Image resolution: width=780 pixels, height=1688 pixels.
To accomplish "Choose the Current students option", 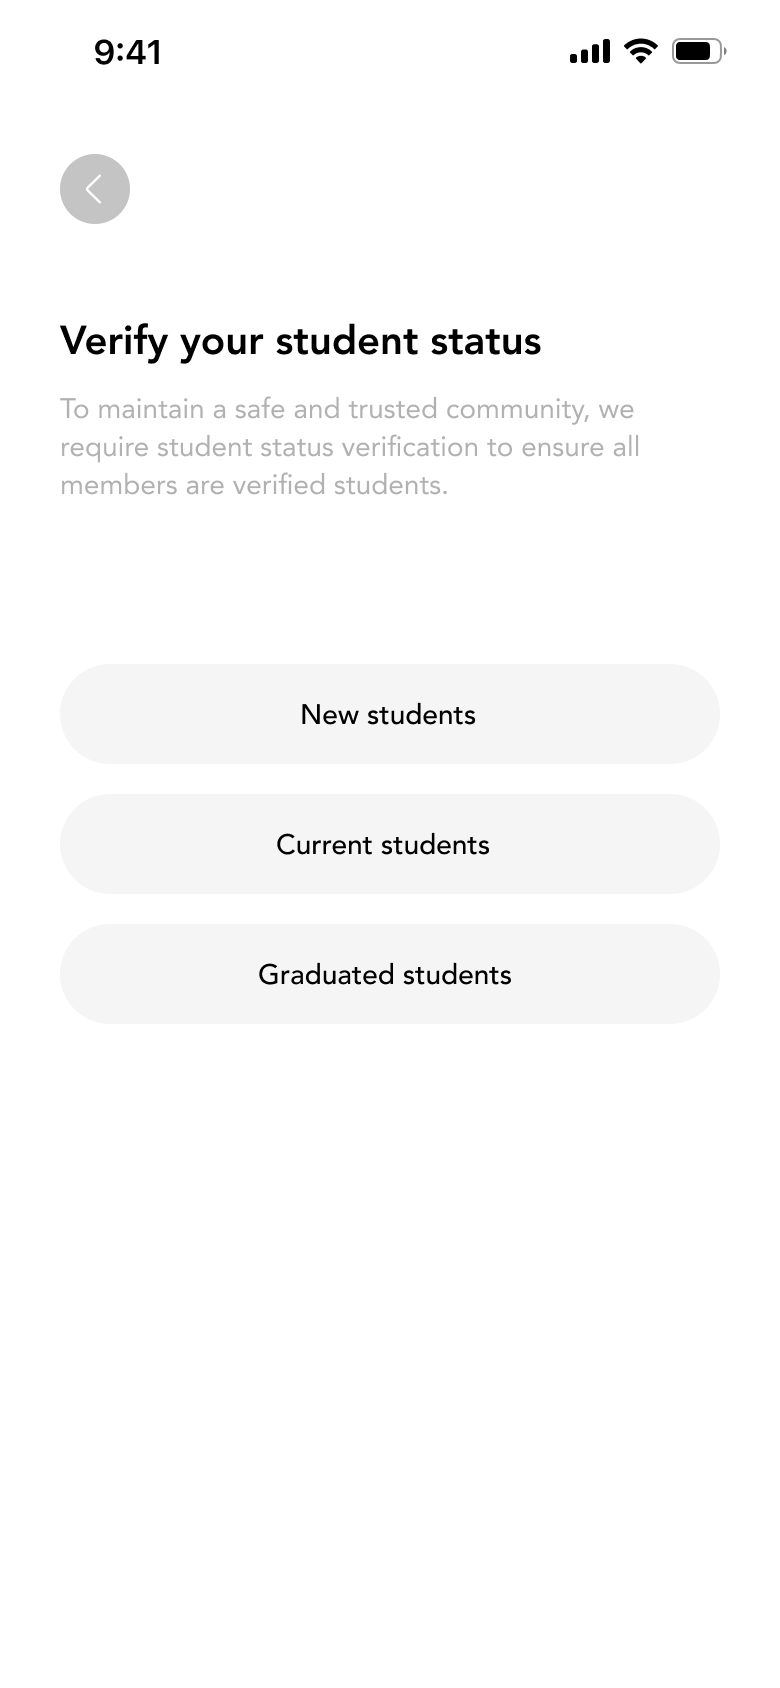I will click(389, 844).
